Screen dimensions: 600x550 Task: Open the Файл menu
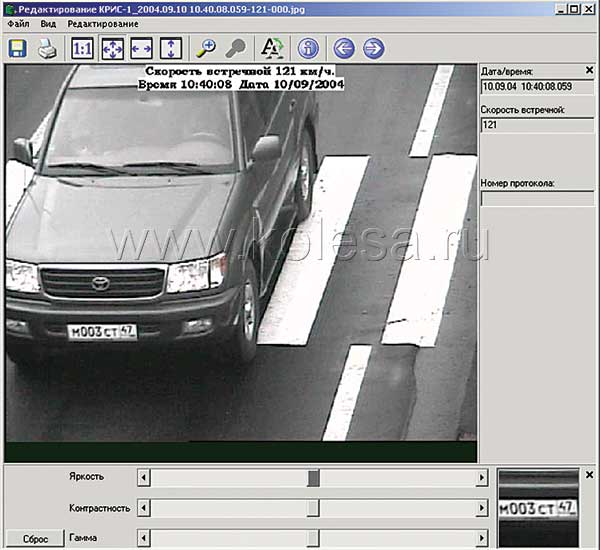click(17, 23)
